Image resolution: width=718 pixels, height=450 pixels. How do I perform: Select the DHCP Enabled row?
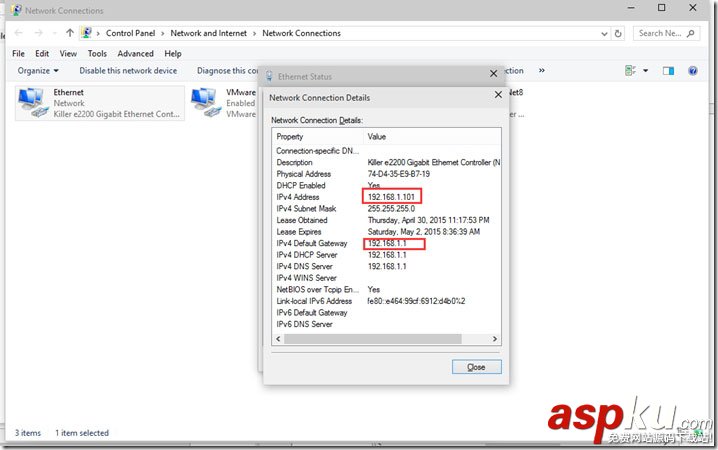[x=387, y=185]
